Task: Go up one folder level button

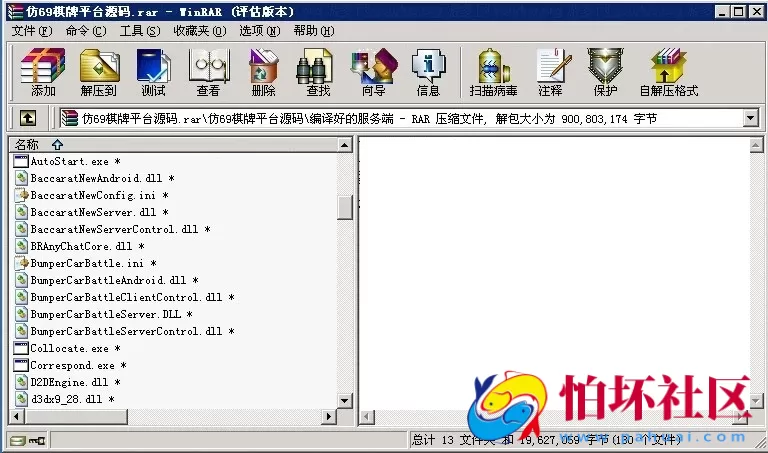Action: tap(29, 119)
